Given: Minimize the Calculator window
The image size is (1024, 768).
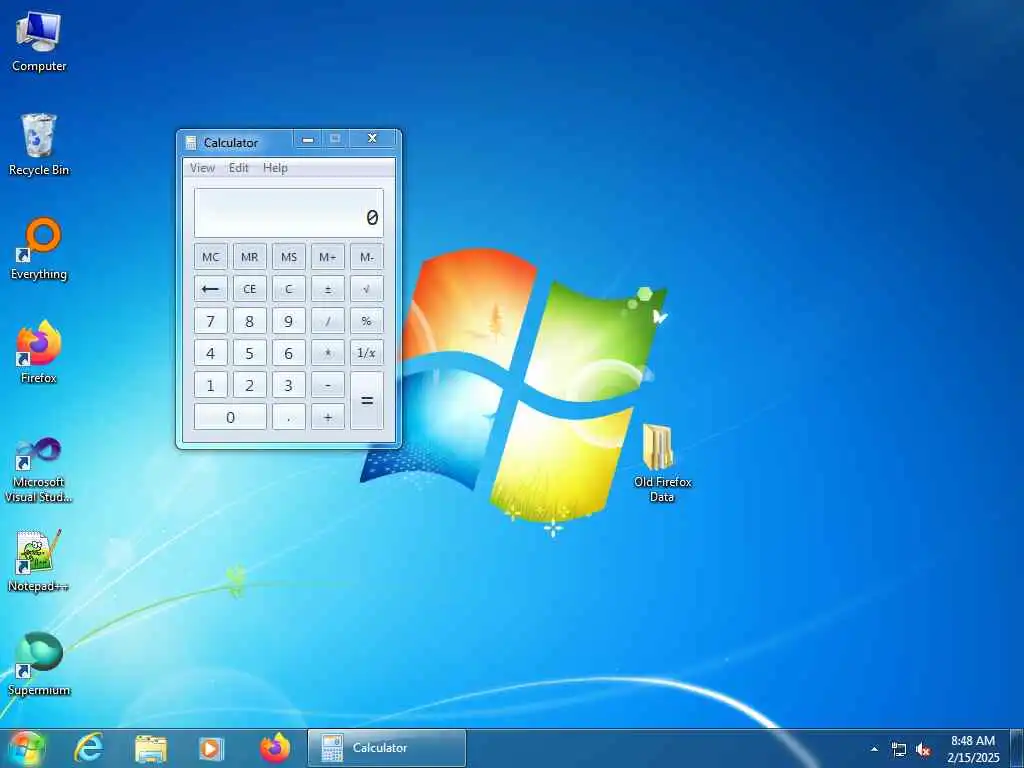Looking at the screenshot, I should click(308, 138).
